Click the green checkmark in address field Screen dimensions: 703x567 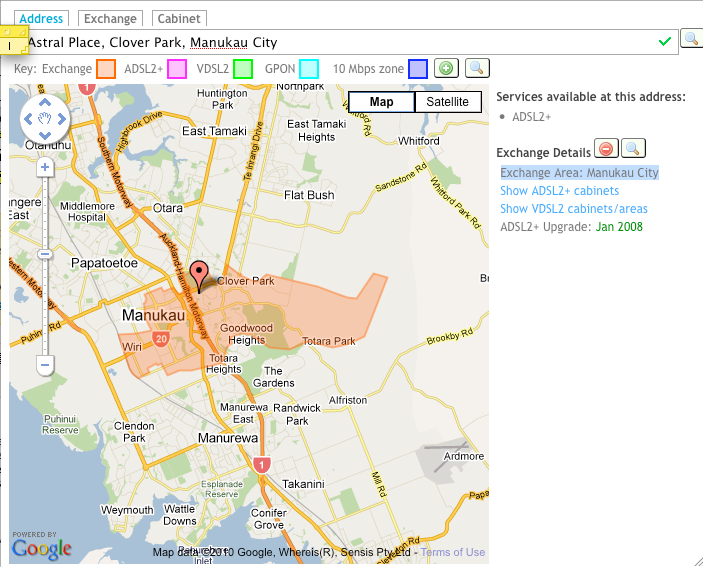click(665, 42)
